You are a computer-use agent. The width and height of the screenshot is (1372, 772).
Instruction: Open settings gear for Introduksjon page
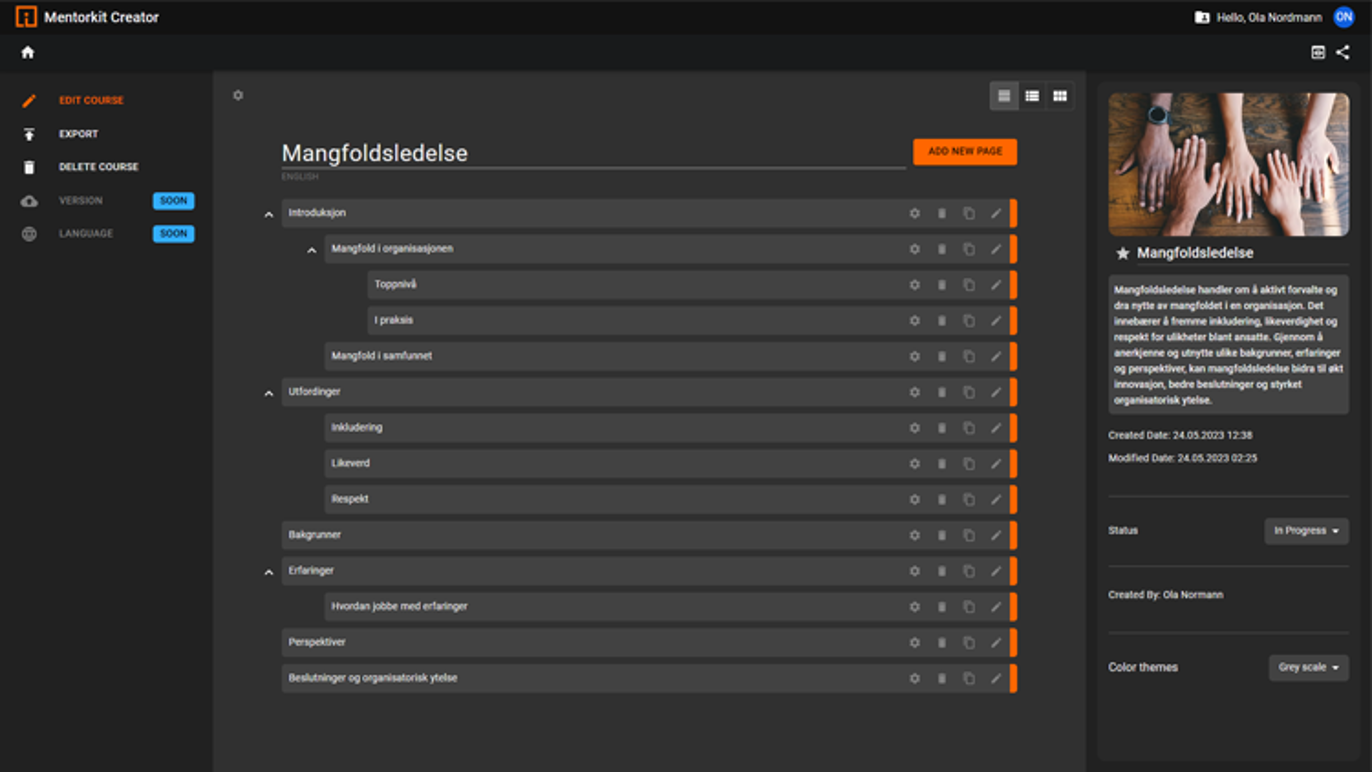click(x=914, y=213)
